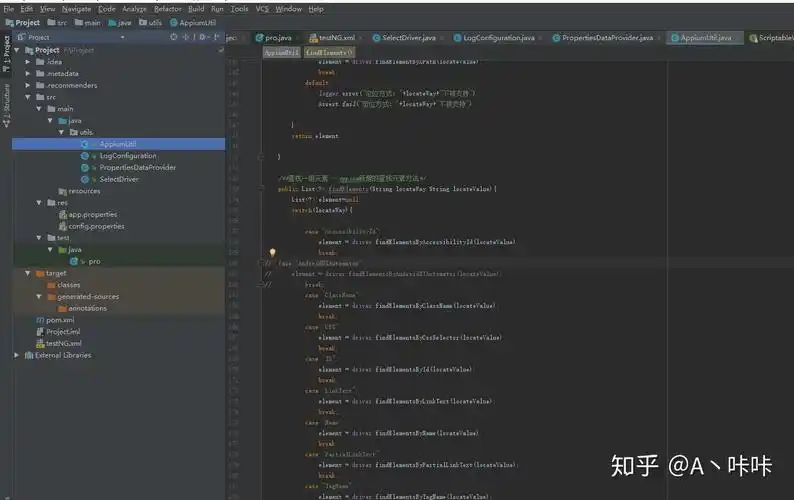Hide the Project tool window
The width and height of the screenshot is (794, 500).
(x=217, y=37)
